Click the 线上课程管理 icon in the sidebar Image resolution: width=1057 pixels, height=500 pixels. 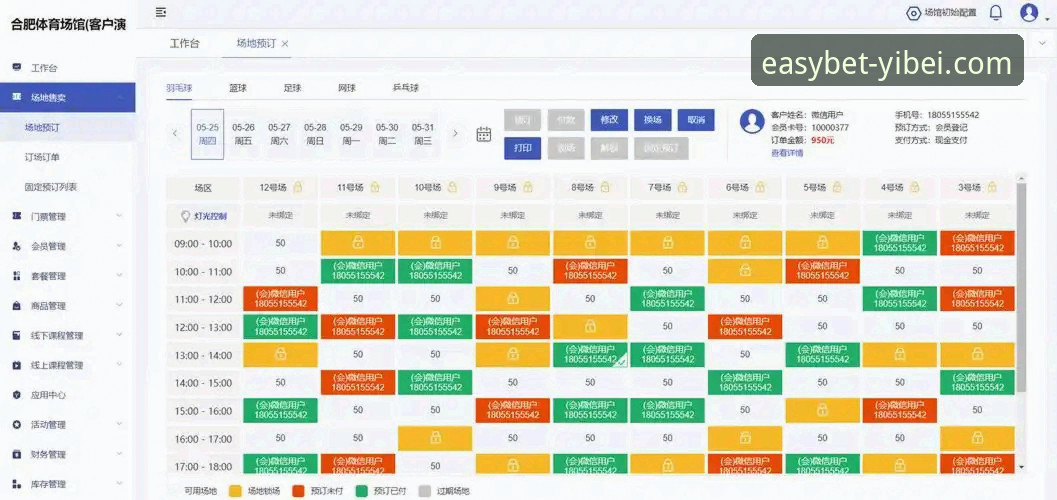pyautogui.click(x=17, y=365)
